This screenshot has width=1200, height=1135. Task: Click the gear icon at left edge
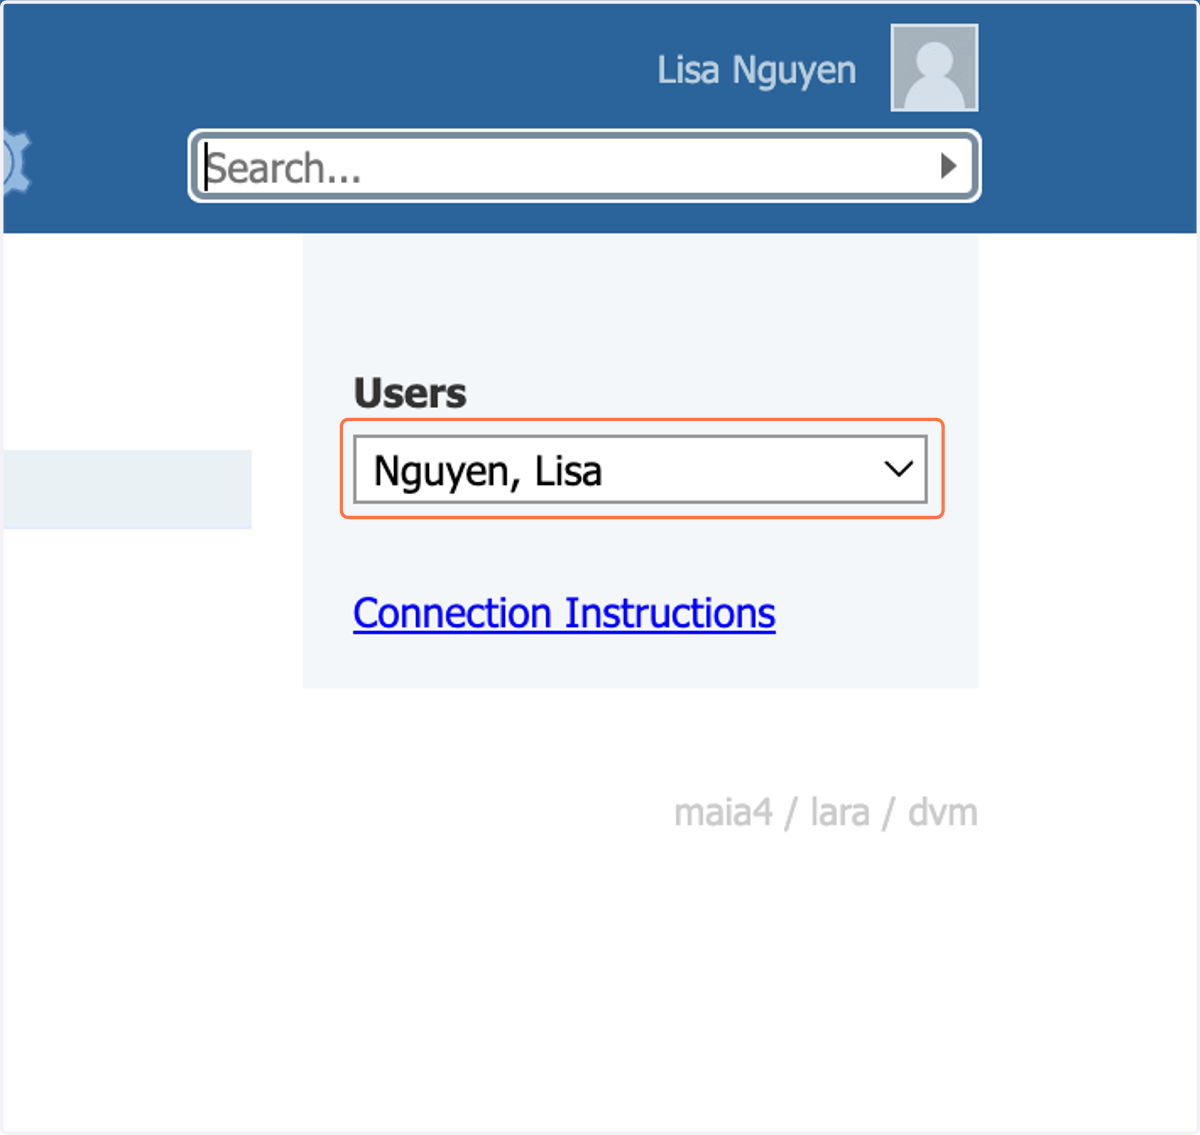tap(16, 161)
